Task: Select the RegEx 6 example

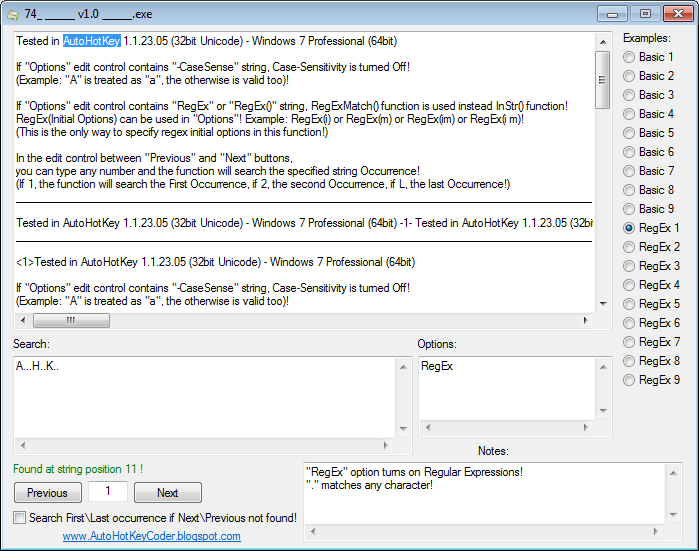Action: coord(651,323)
